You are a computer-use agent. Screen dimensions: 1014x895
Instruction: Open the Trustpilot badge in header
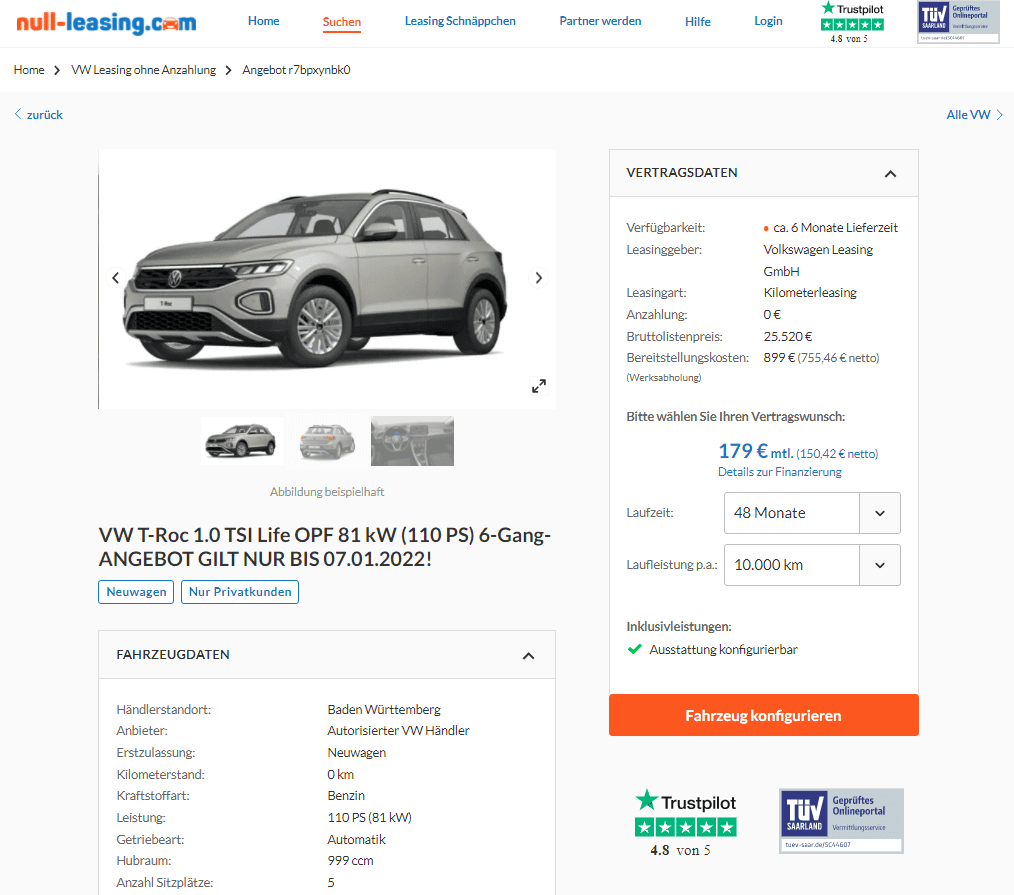pos(852,23)
